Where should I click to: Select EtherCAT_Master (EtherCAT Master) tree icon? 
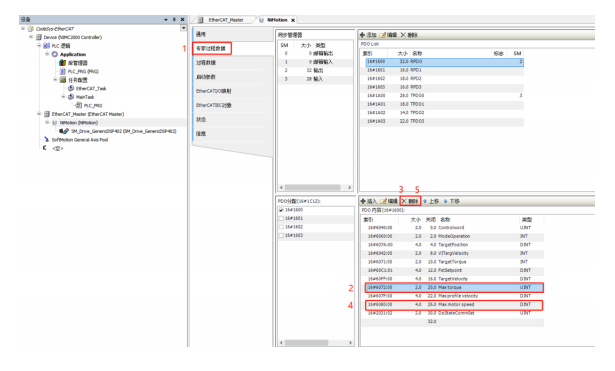[x=47, y=114]
